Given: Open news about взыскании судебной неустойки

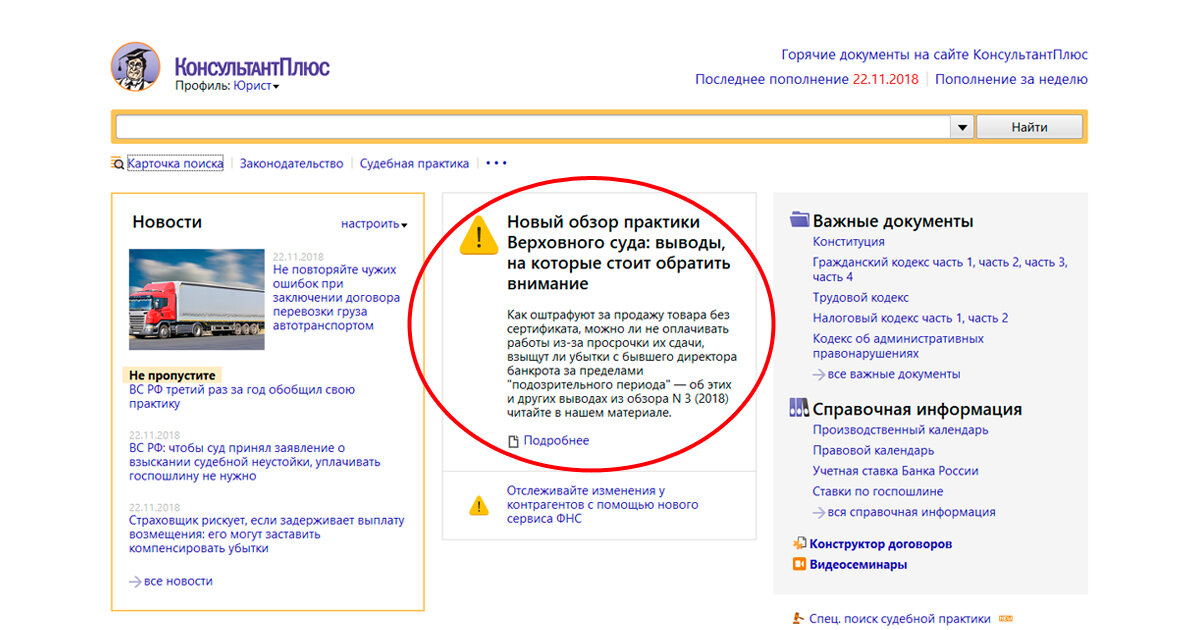Looking at the screenshot, I should coord(255,462).
